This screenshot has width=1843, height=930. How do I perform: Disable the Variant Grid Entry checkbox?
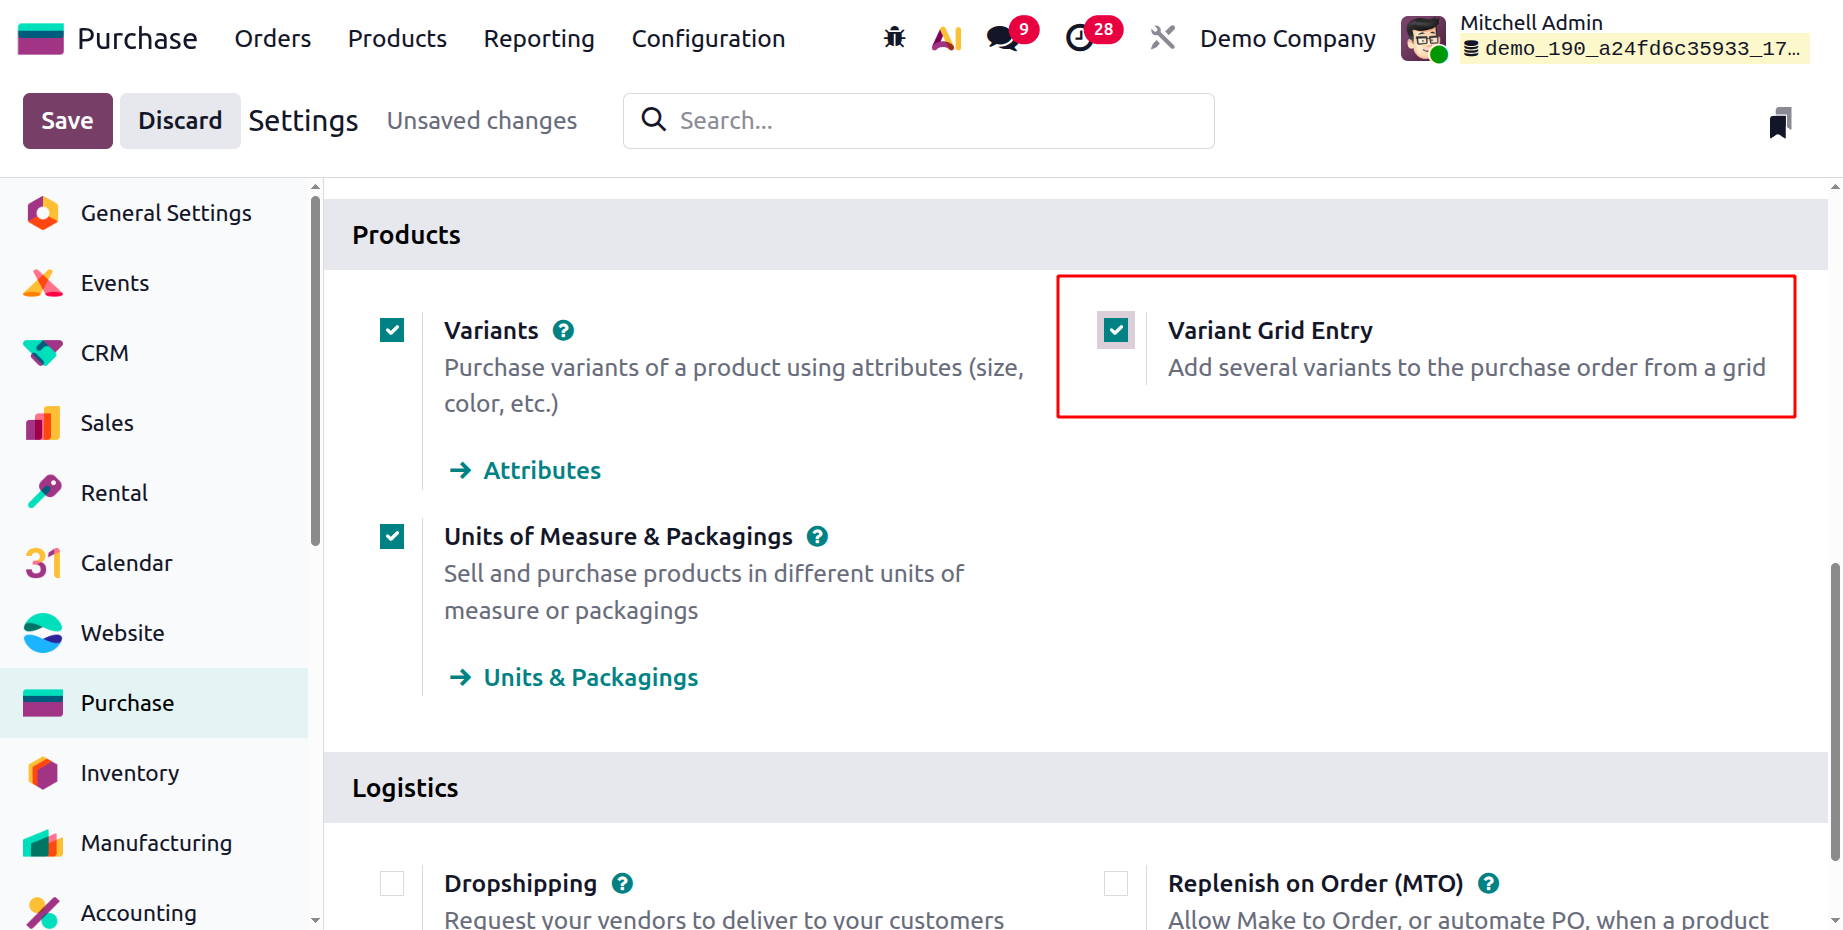pos(1116,330)
